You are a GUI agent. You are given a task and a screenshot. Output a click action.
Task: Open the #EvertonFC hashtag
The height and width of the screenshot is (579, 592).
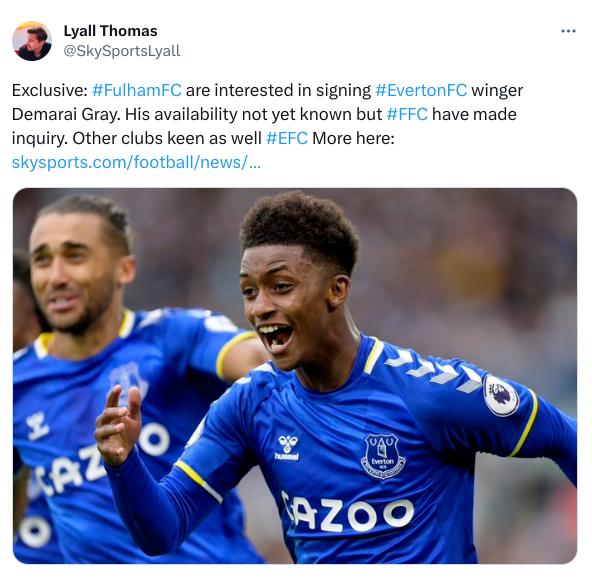421,91
